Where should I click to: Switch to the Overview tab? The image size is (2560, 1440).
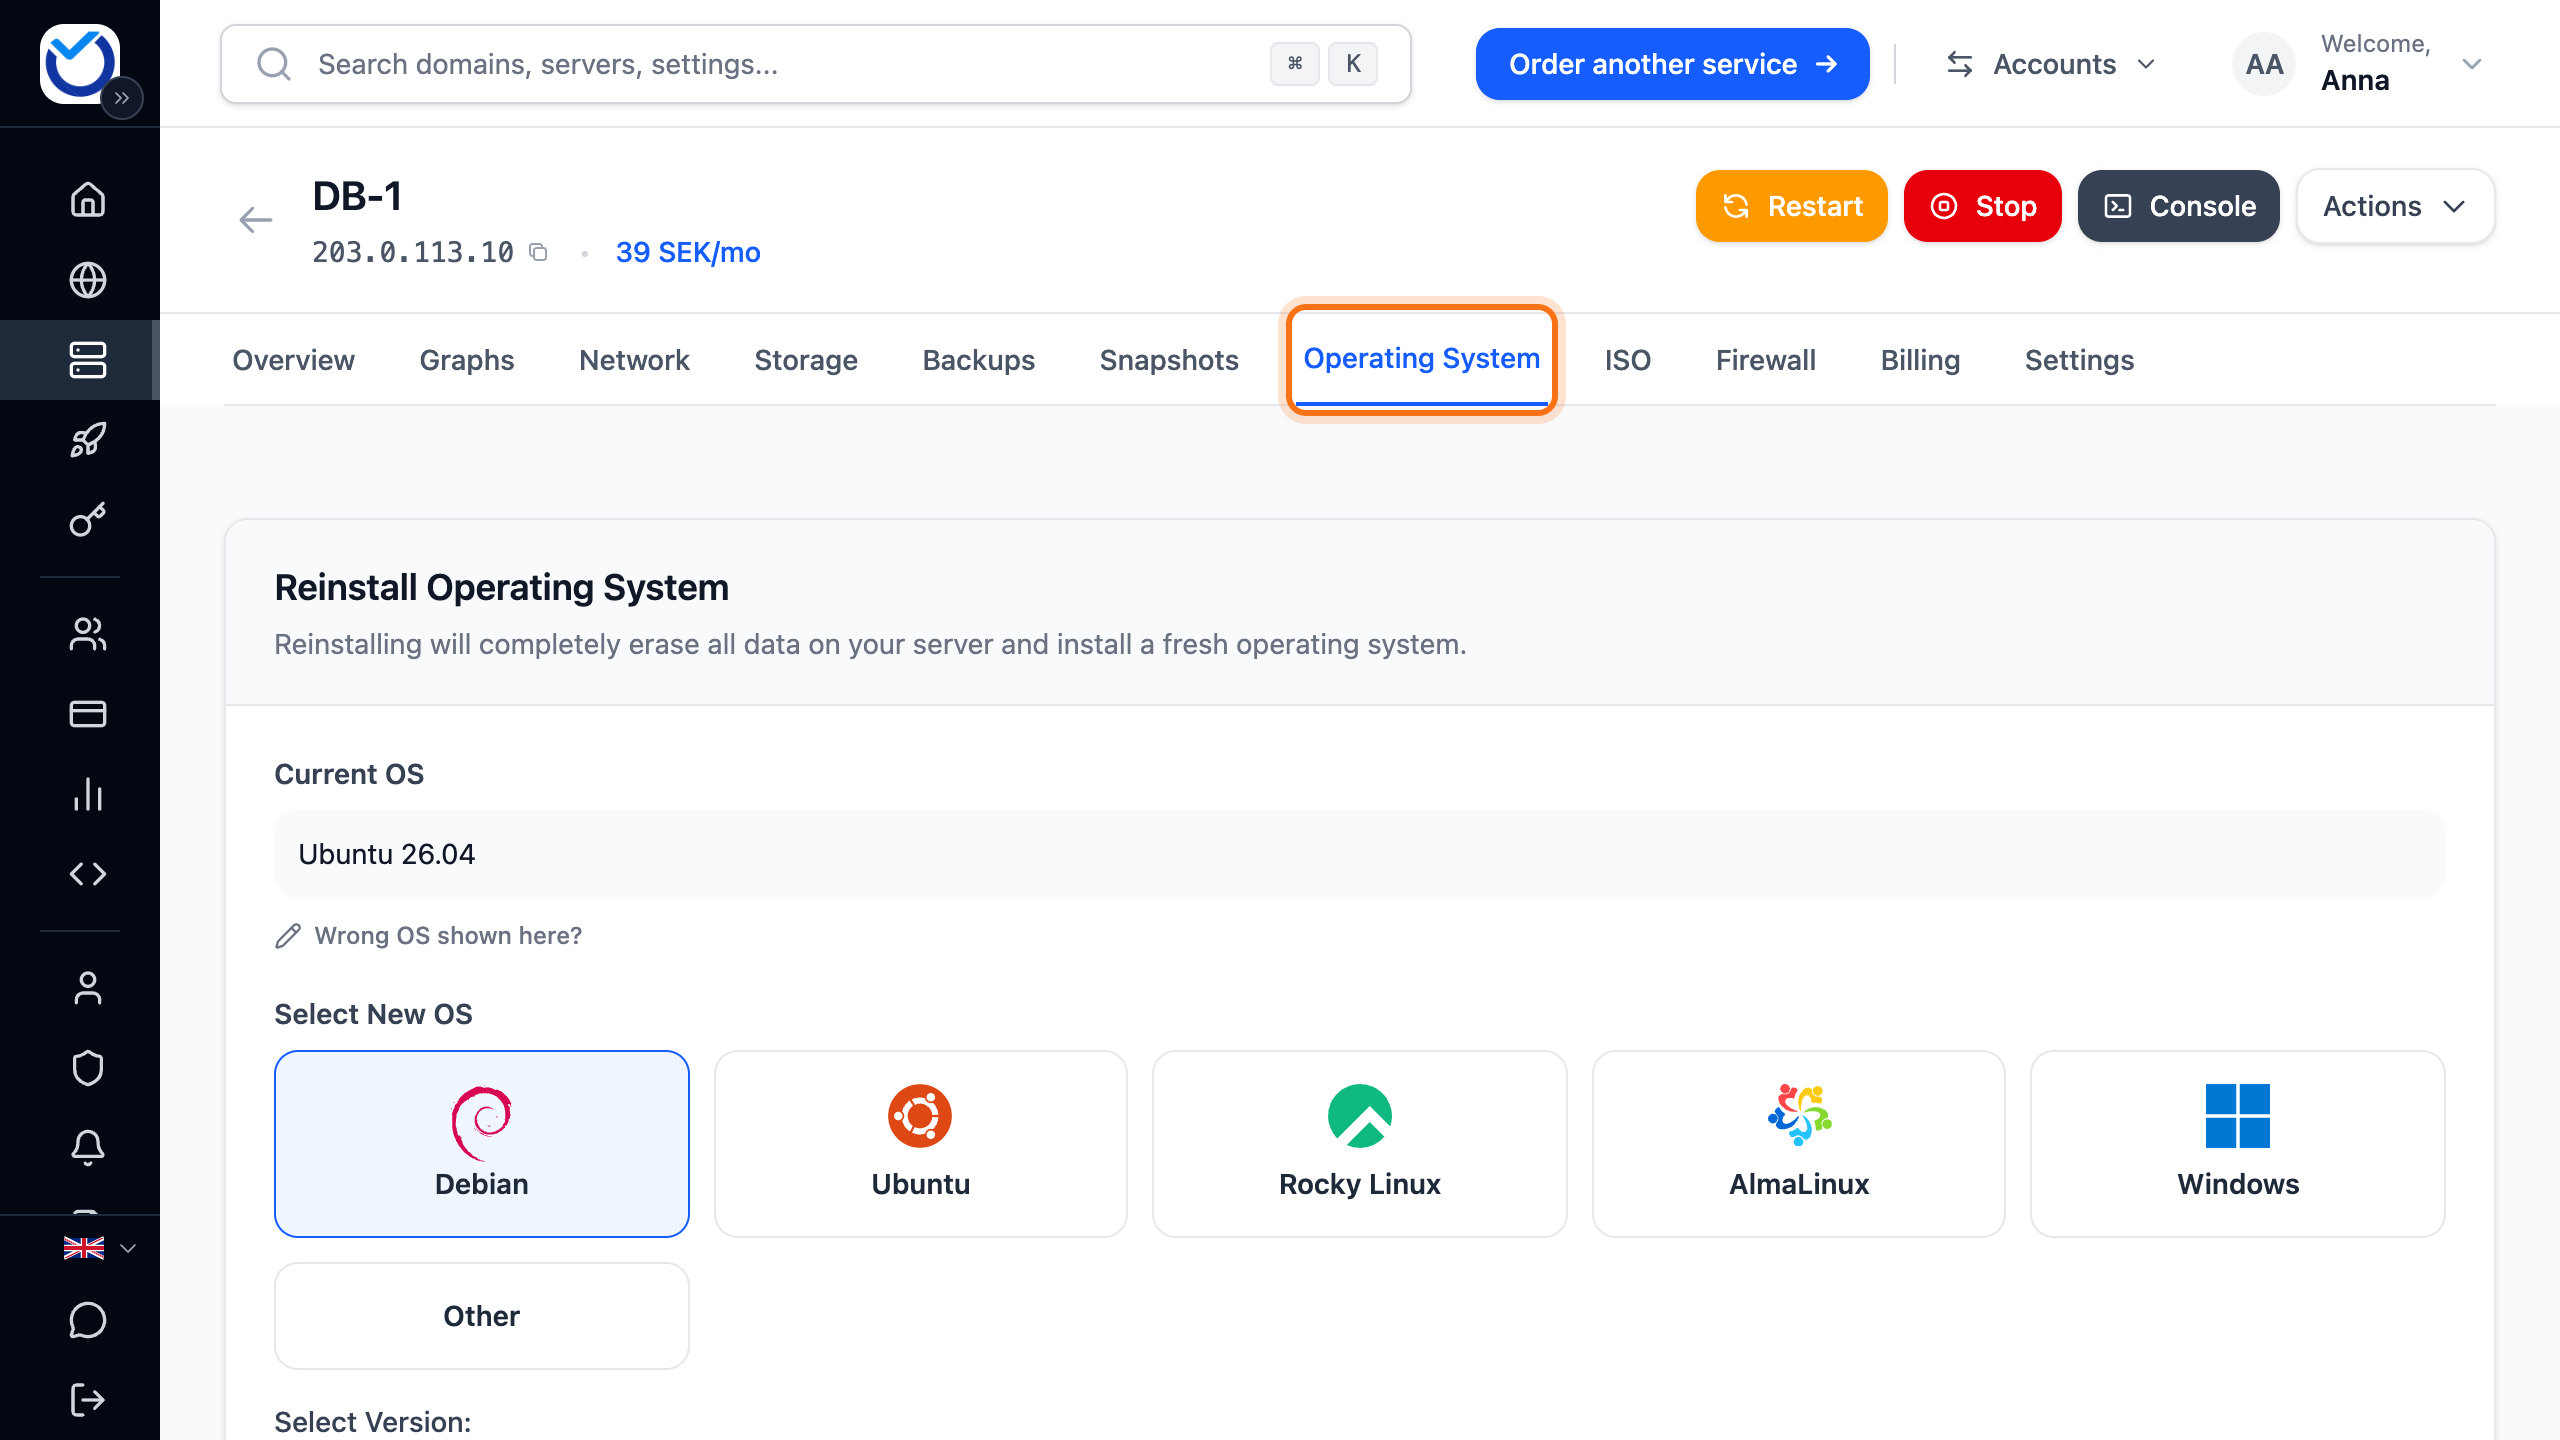coord(293,360)
